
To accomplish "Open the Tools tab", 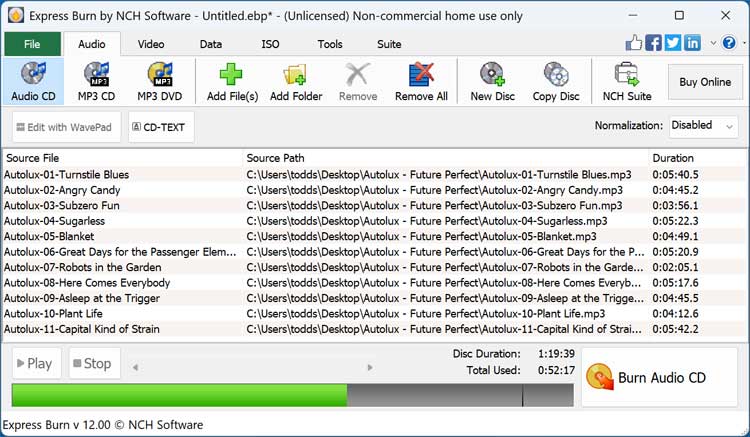I will click(x=330, y=44).
